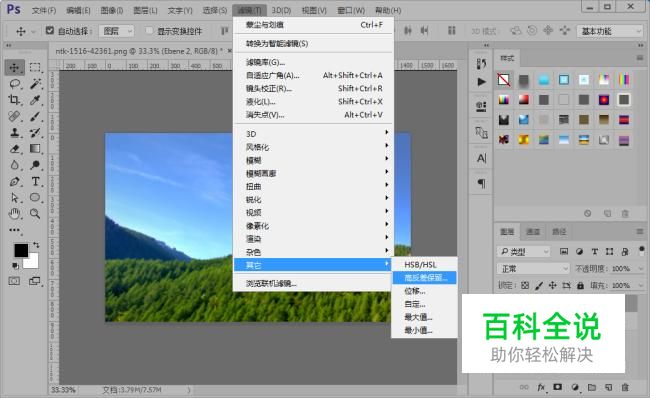Select the Pen tool
650x398 pixels.
click(15, 181)
